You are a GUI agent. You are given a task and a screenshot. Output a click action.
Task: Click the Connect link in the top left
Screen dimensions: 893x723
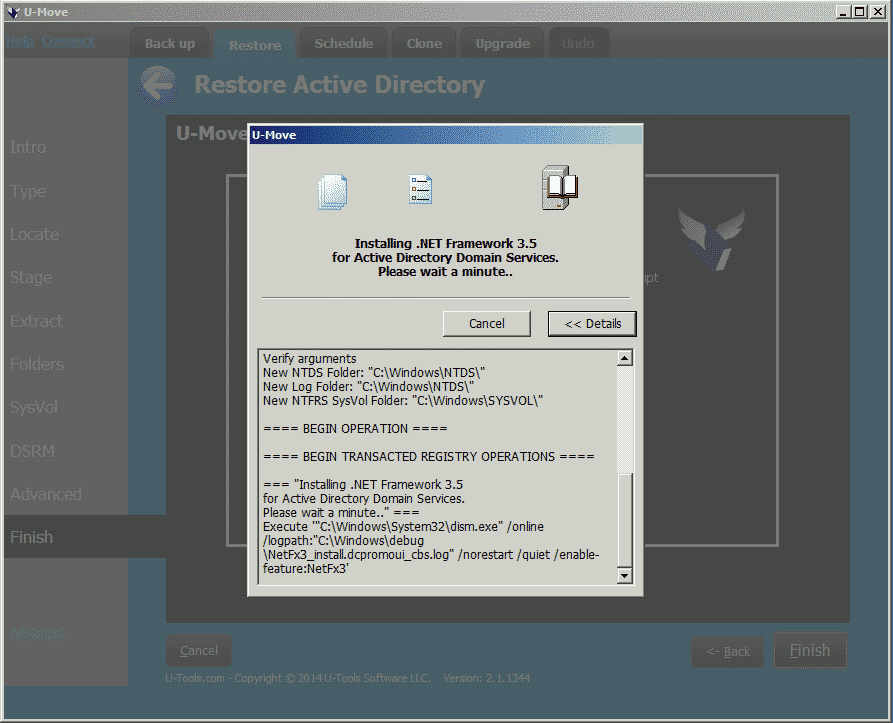pos(68,42)
